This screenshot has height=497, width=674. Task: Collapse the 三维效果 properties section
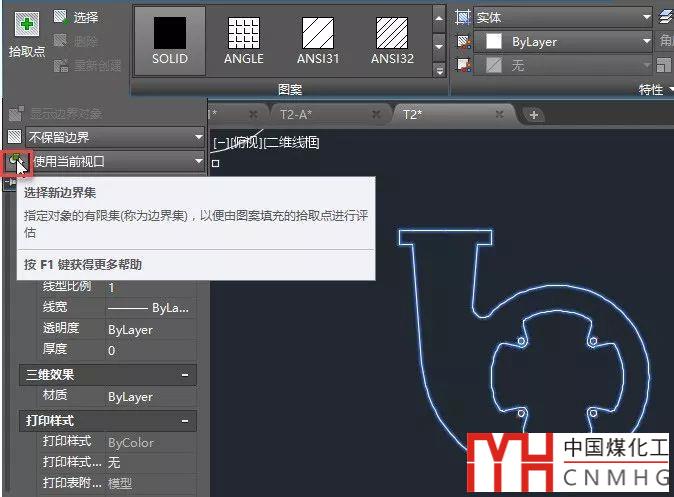pos(185,375)
